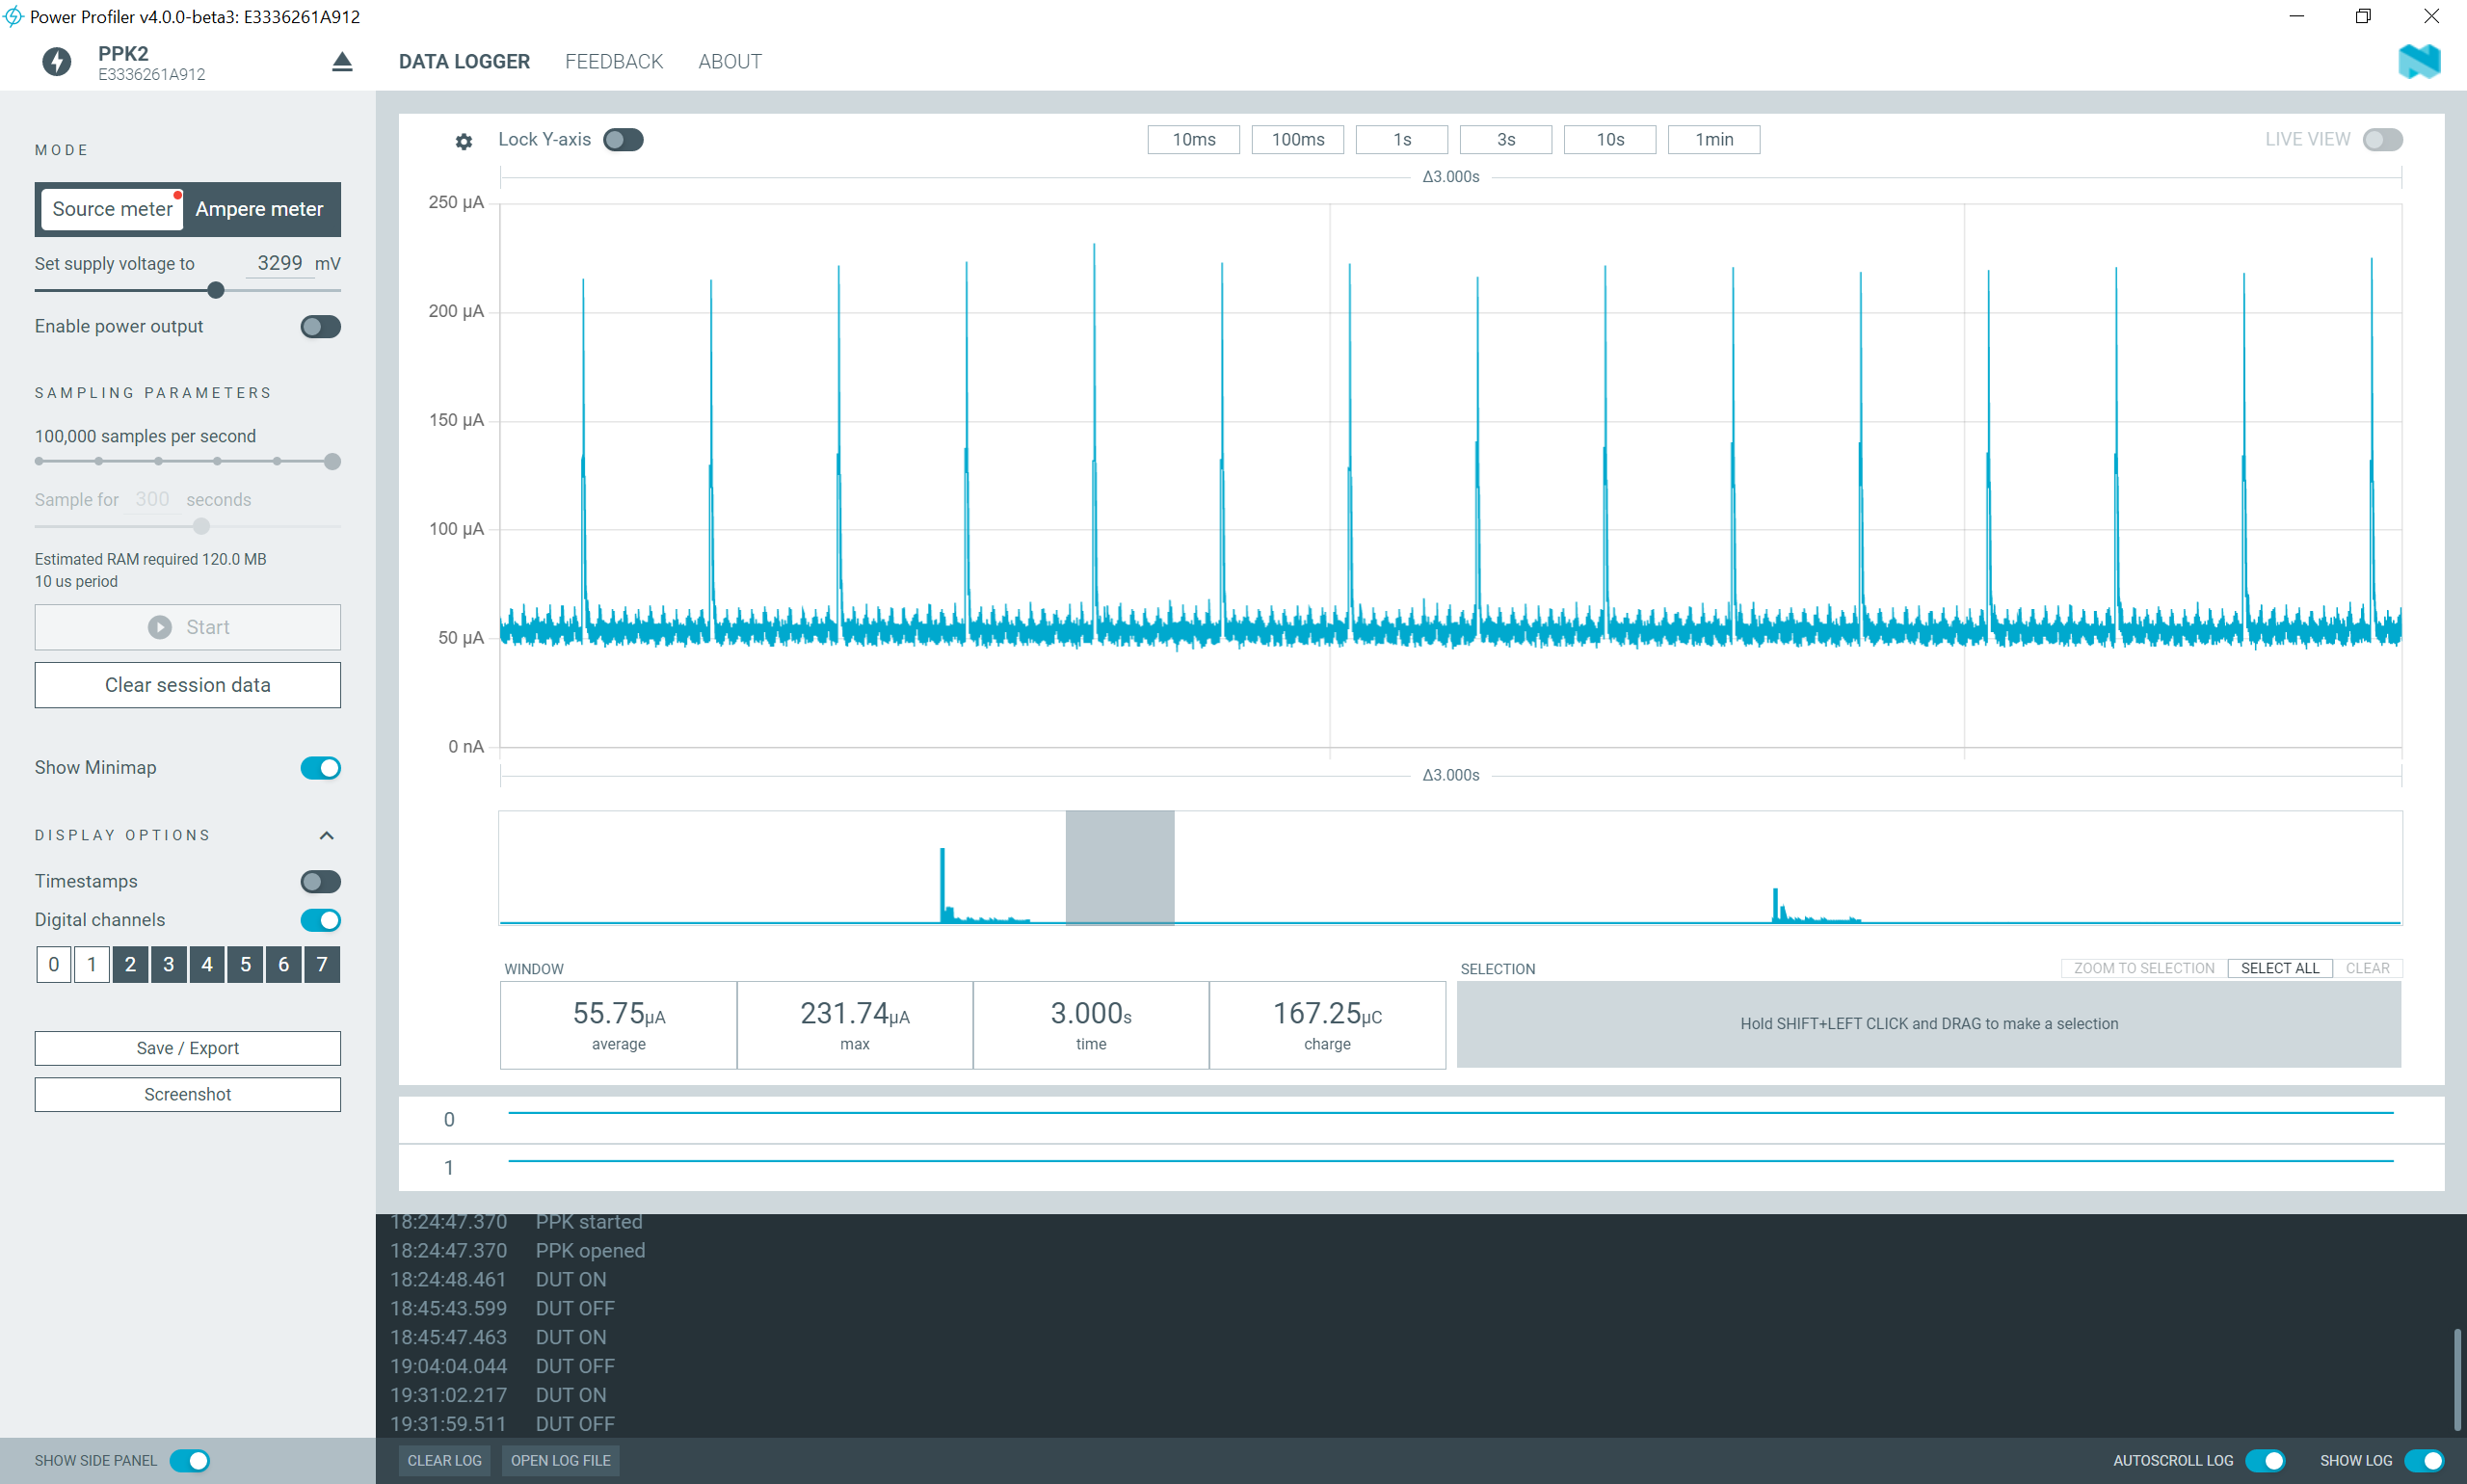The height and width of the screenshot is (1484, 2467).
Task: Click the 3.000s time value
Action: coord(1091,1015)
